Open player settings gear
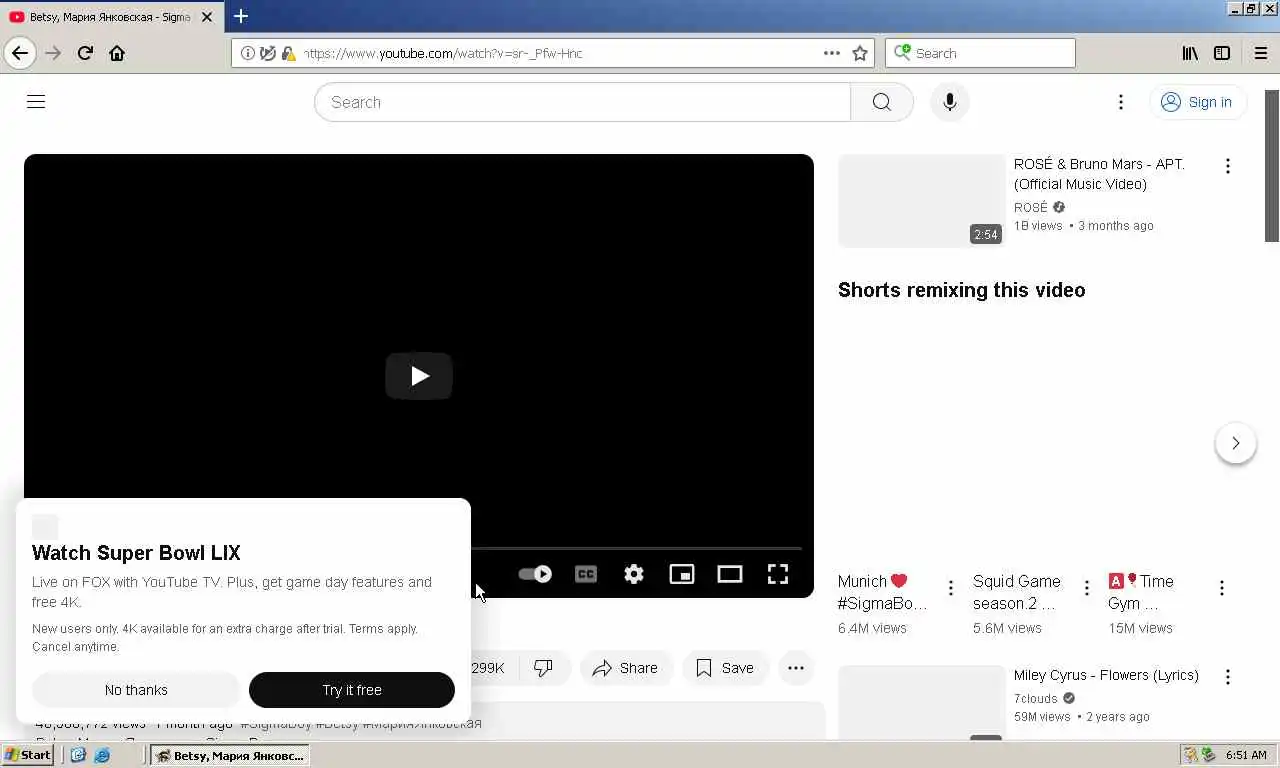 [634, 574]
